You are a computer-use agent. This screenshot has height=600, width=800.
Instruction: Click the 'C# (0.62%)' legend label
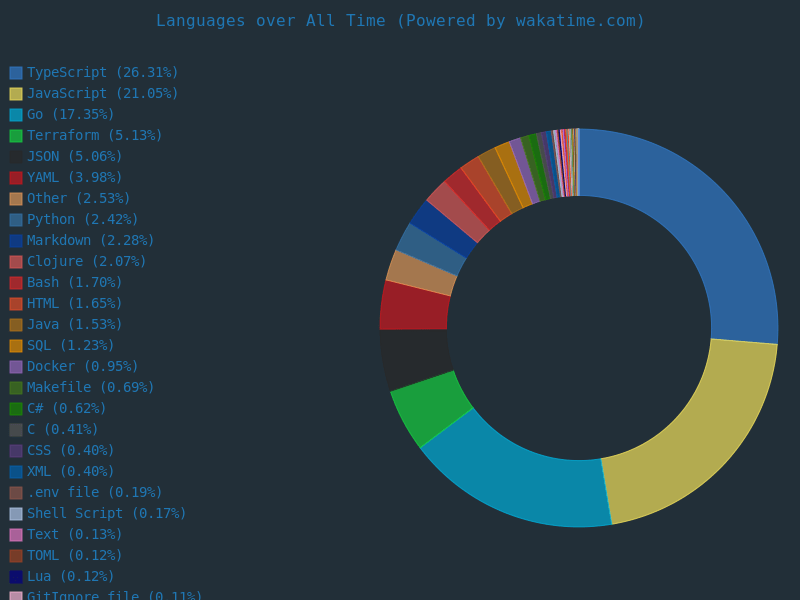(x=66, y=408)
